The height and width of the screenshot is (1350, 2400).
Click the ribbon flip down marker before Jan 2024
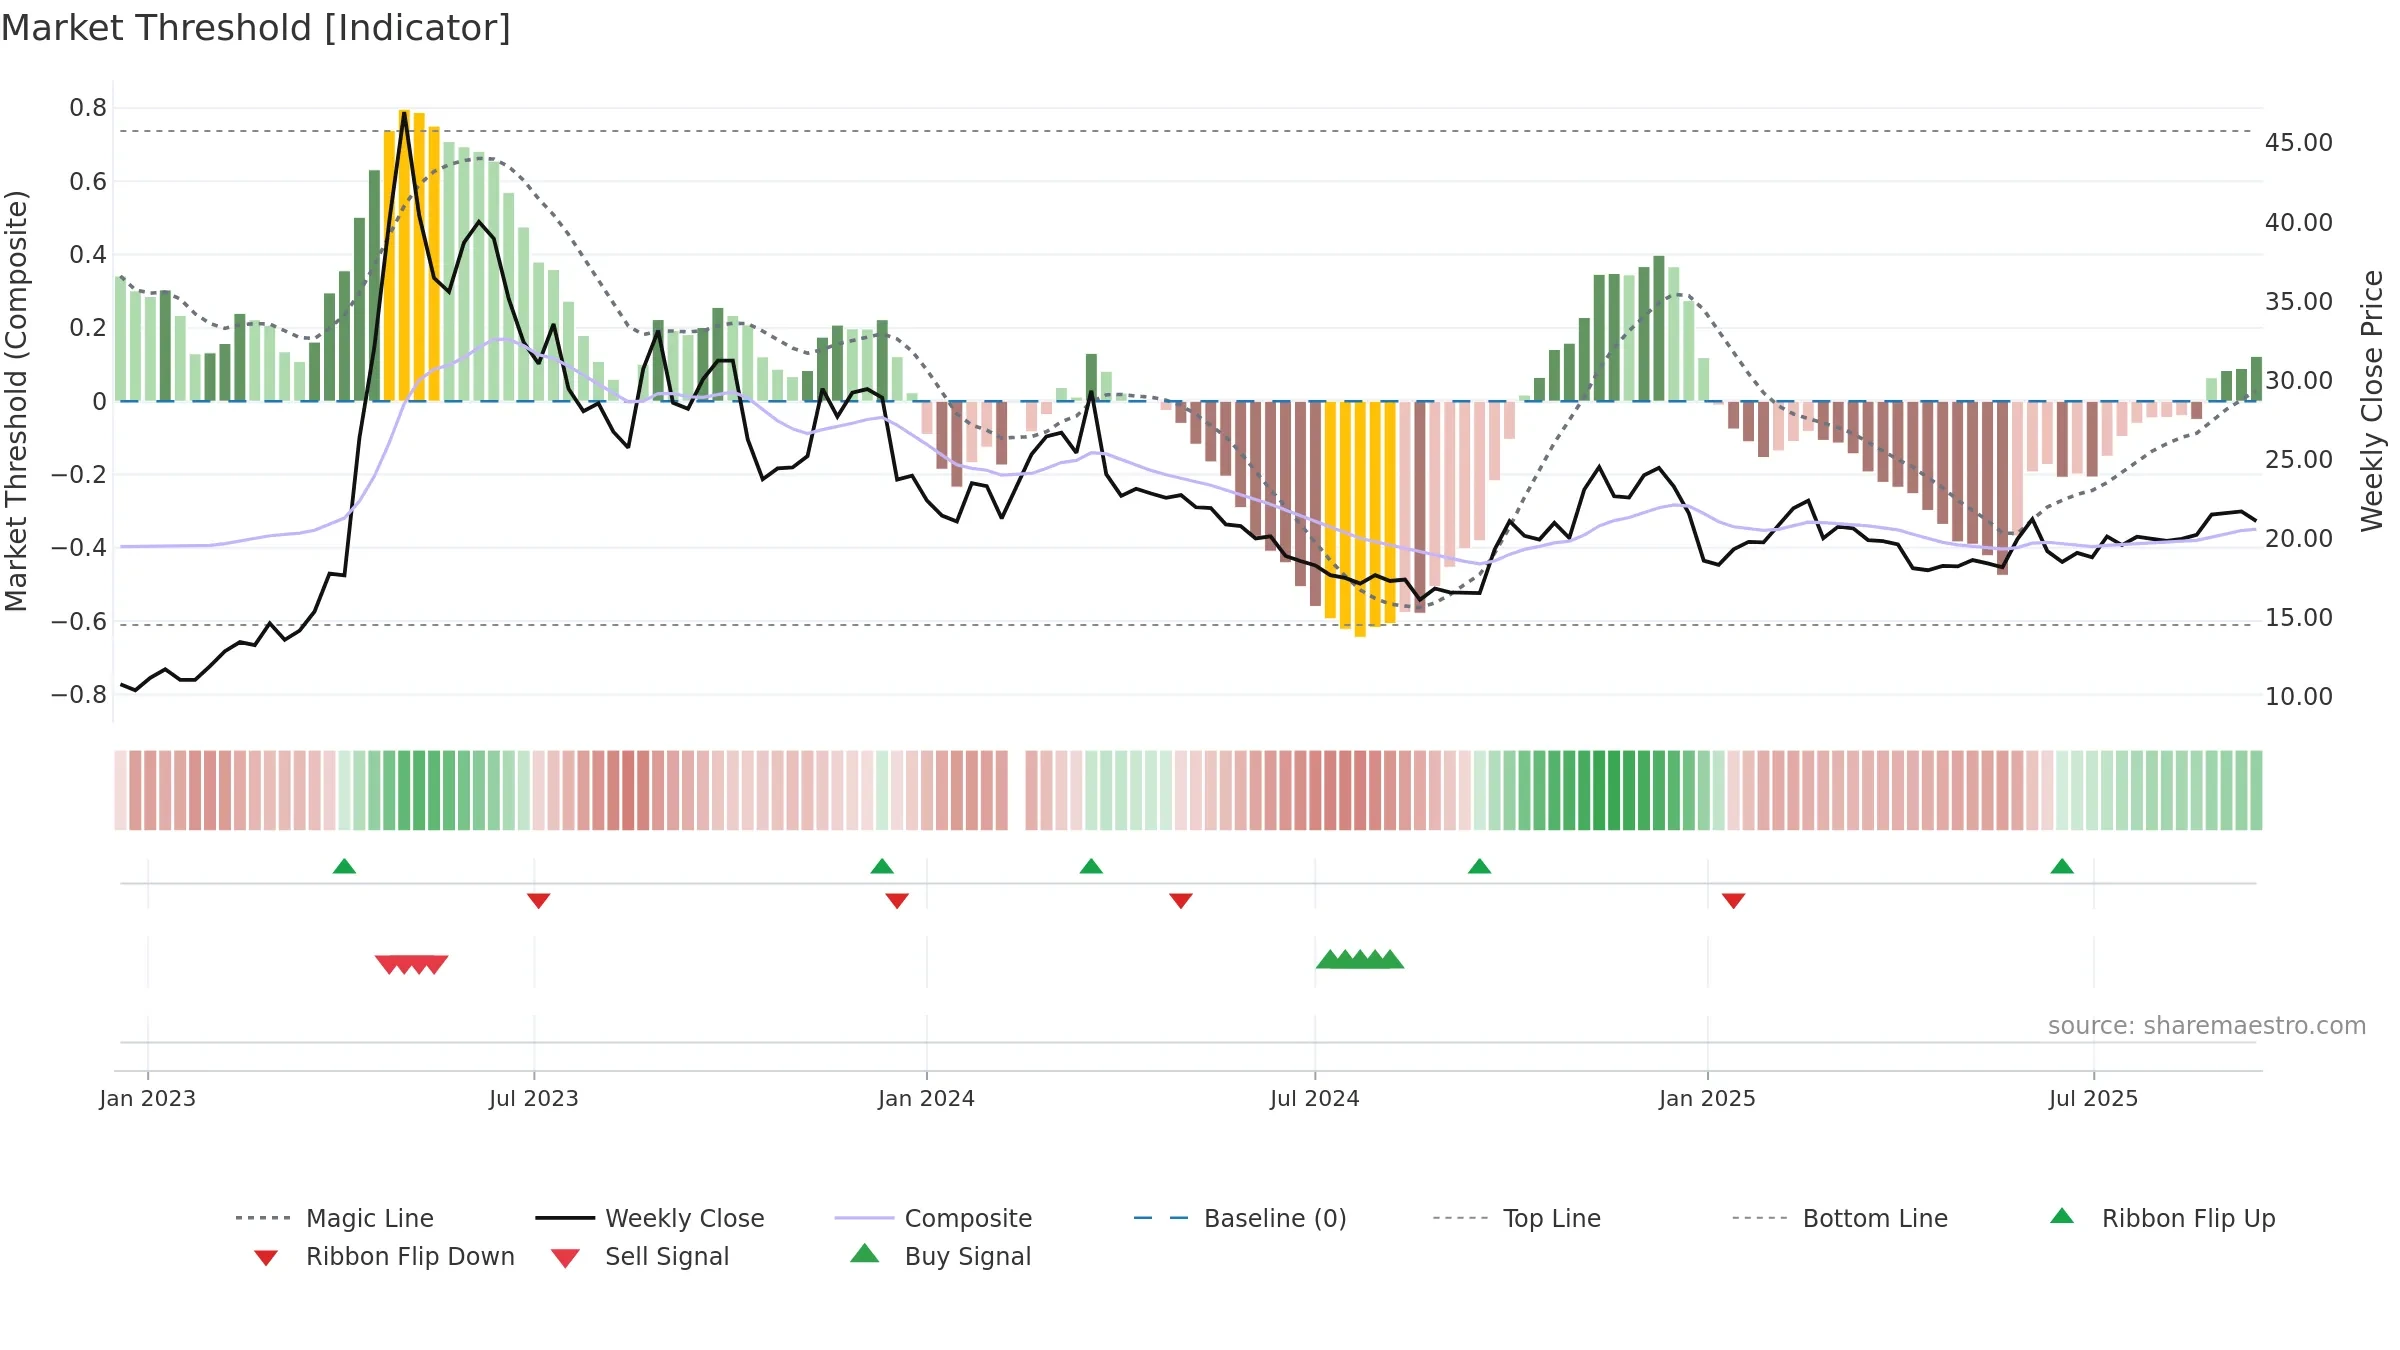click(897, 901)
